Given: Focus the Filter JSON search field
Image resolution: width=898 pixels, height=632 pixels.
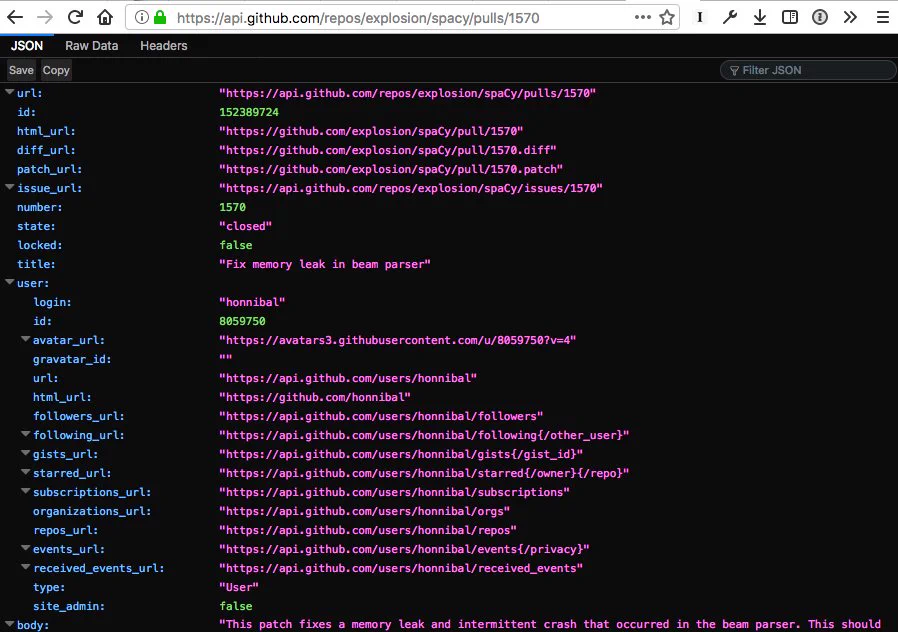Looking at the screenshot, I should click(808, 70).
